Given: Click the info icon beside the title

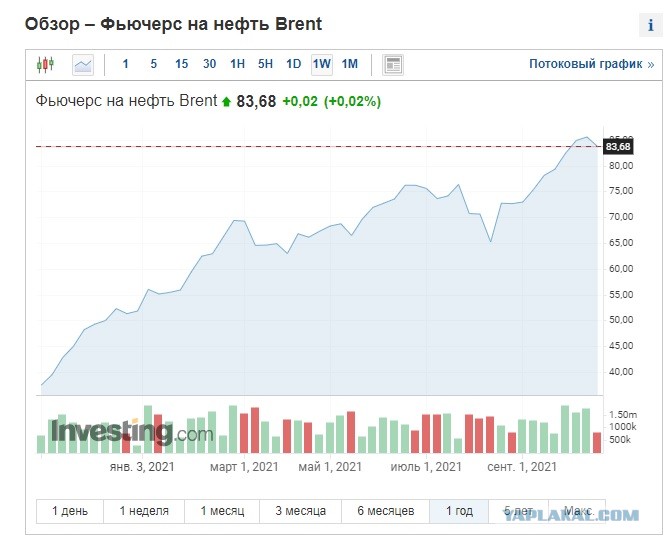Looking at the screenshot, I should pos(651,25).
